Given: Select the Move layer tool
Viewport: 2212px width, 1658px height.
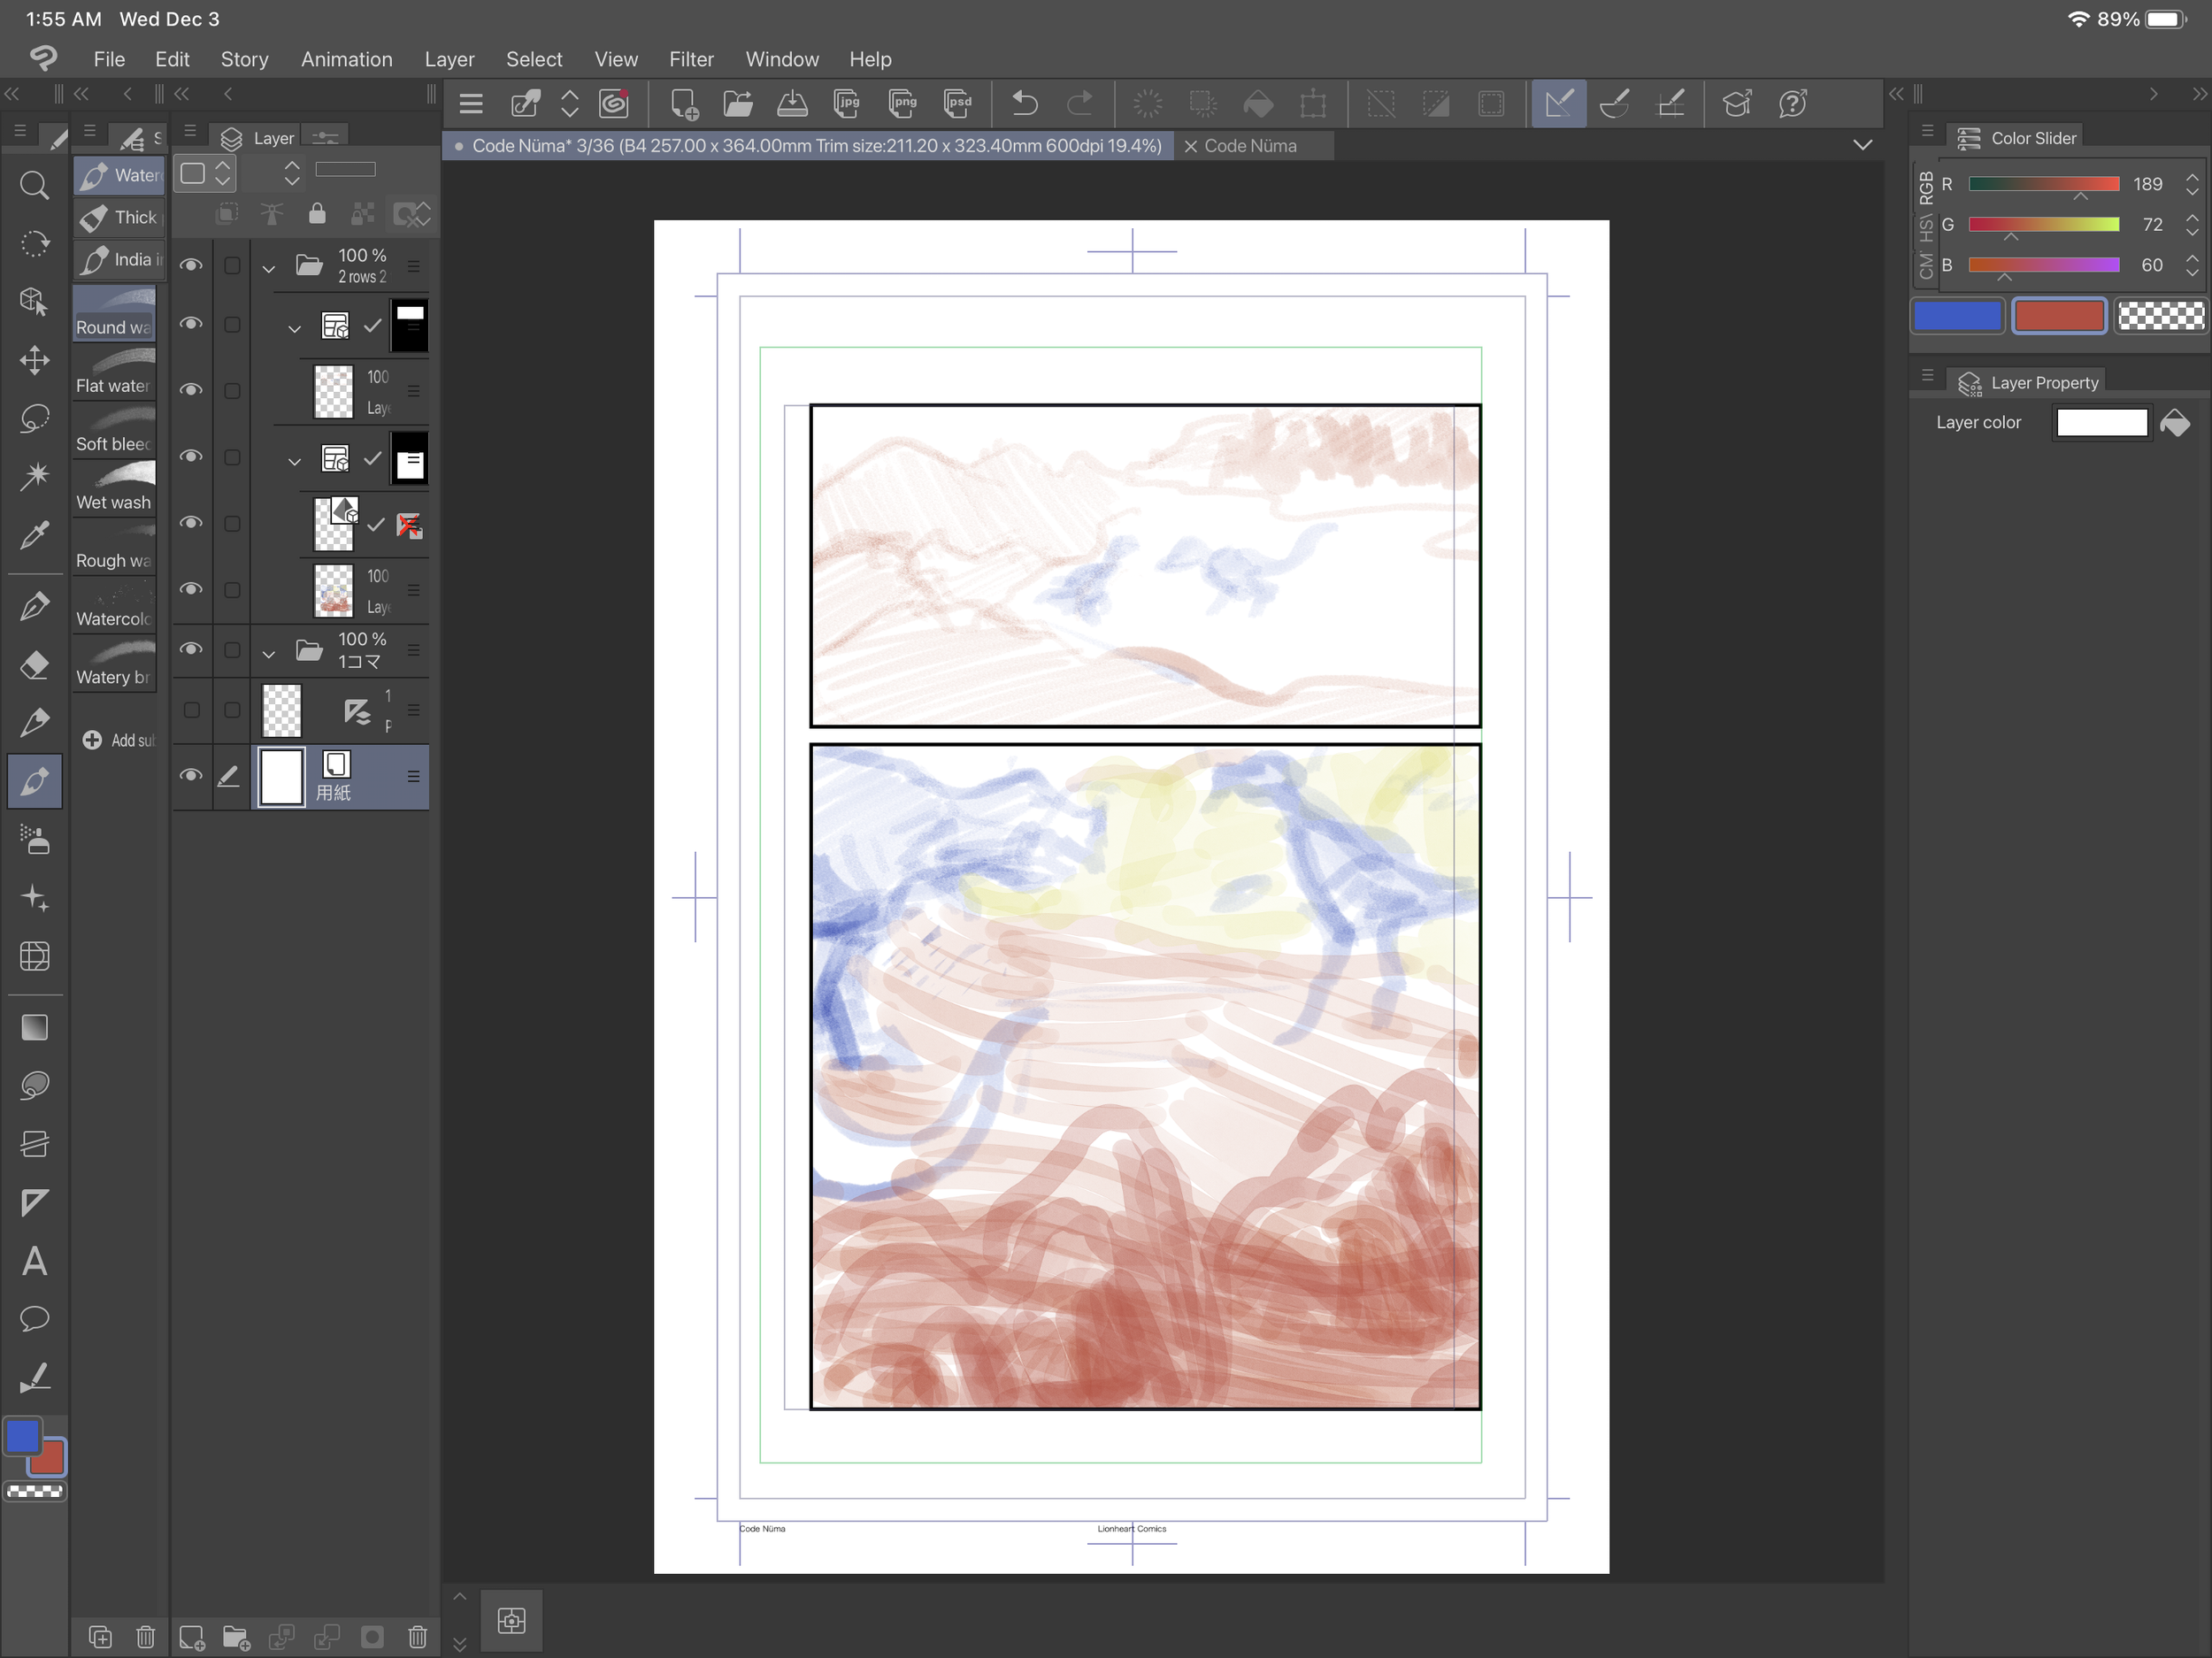Looking at the screenshot, I should (x=34, y=360).
